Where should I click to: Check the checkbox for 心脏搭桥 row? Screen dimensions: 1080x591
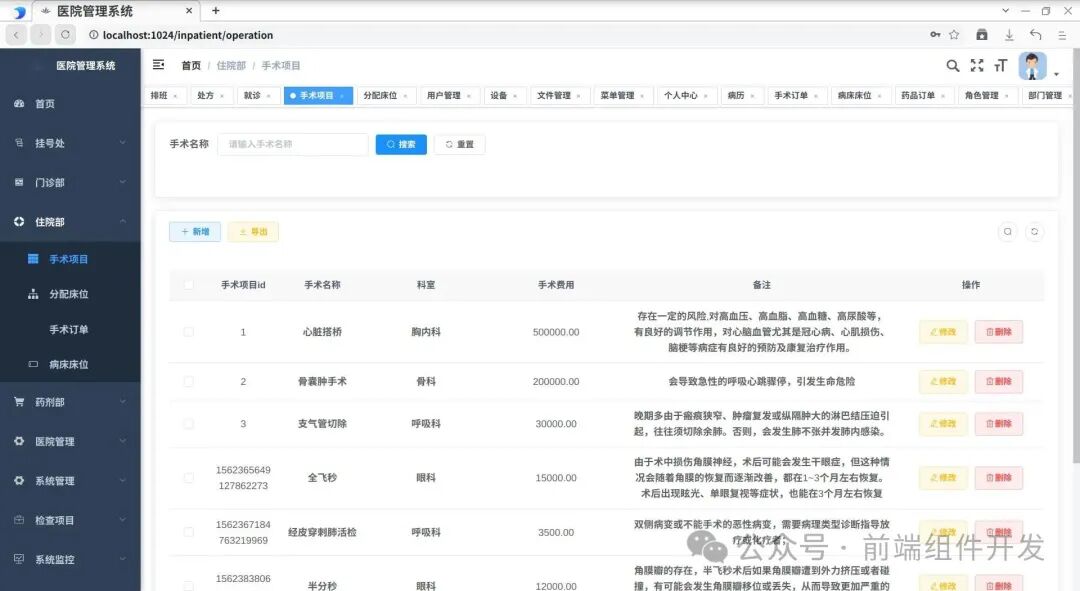pos(188,331)
